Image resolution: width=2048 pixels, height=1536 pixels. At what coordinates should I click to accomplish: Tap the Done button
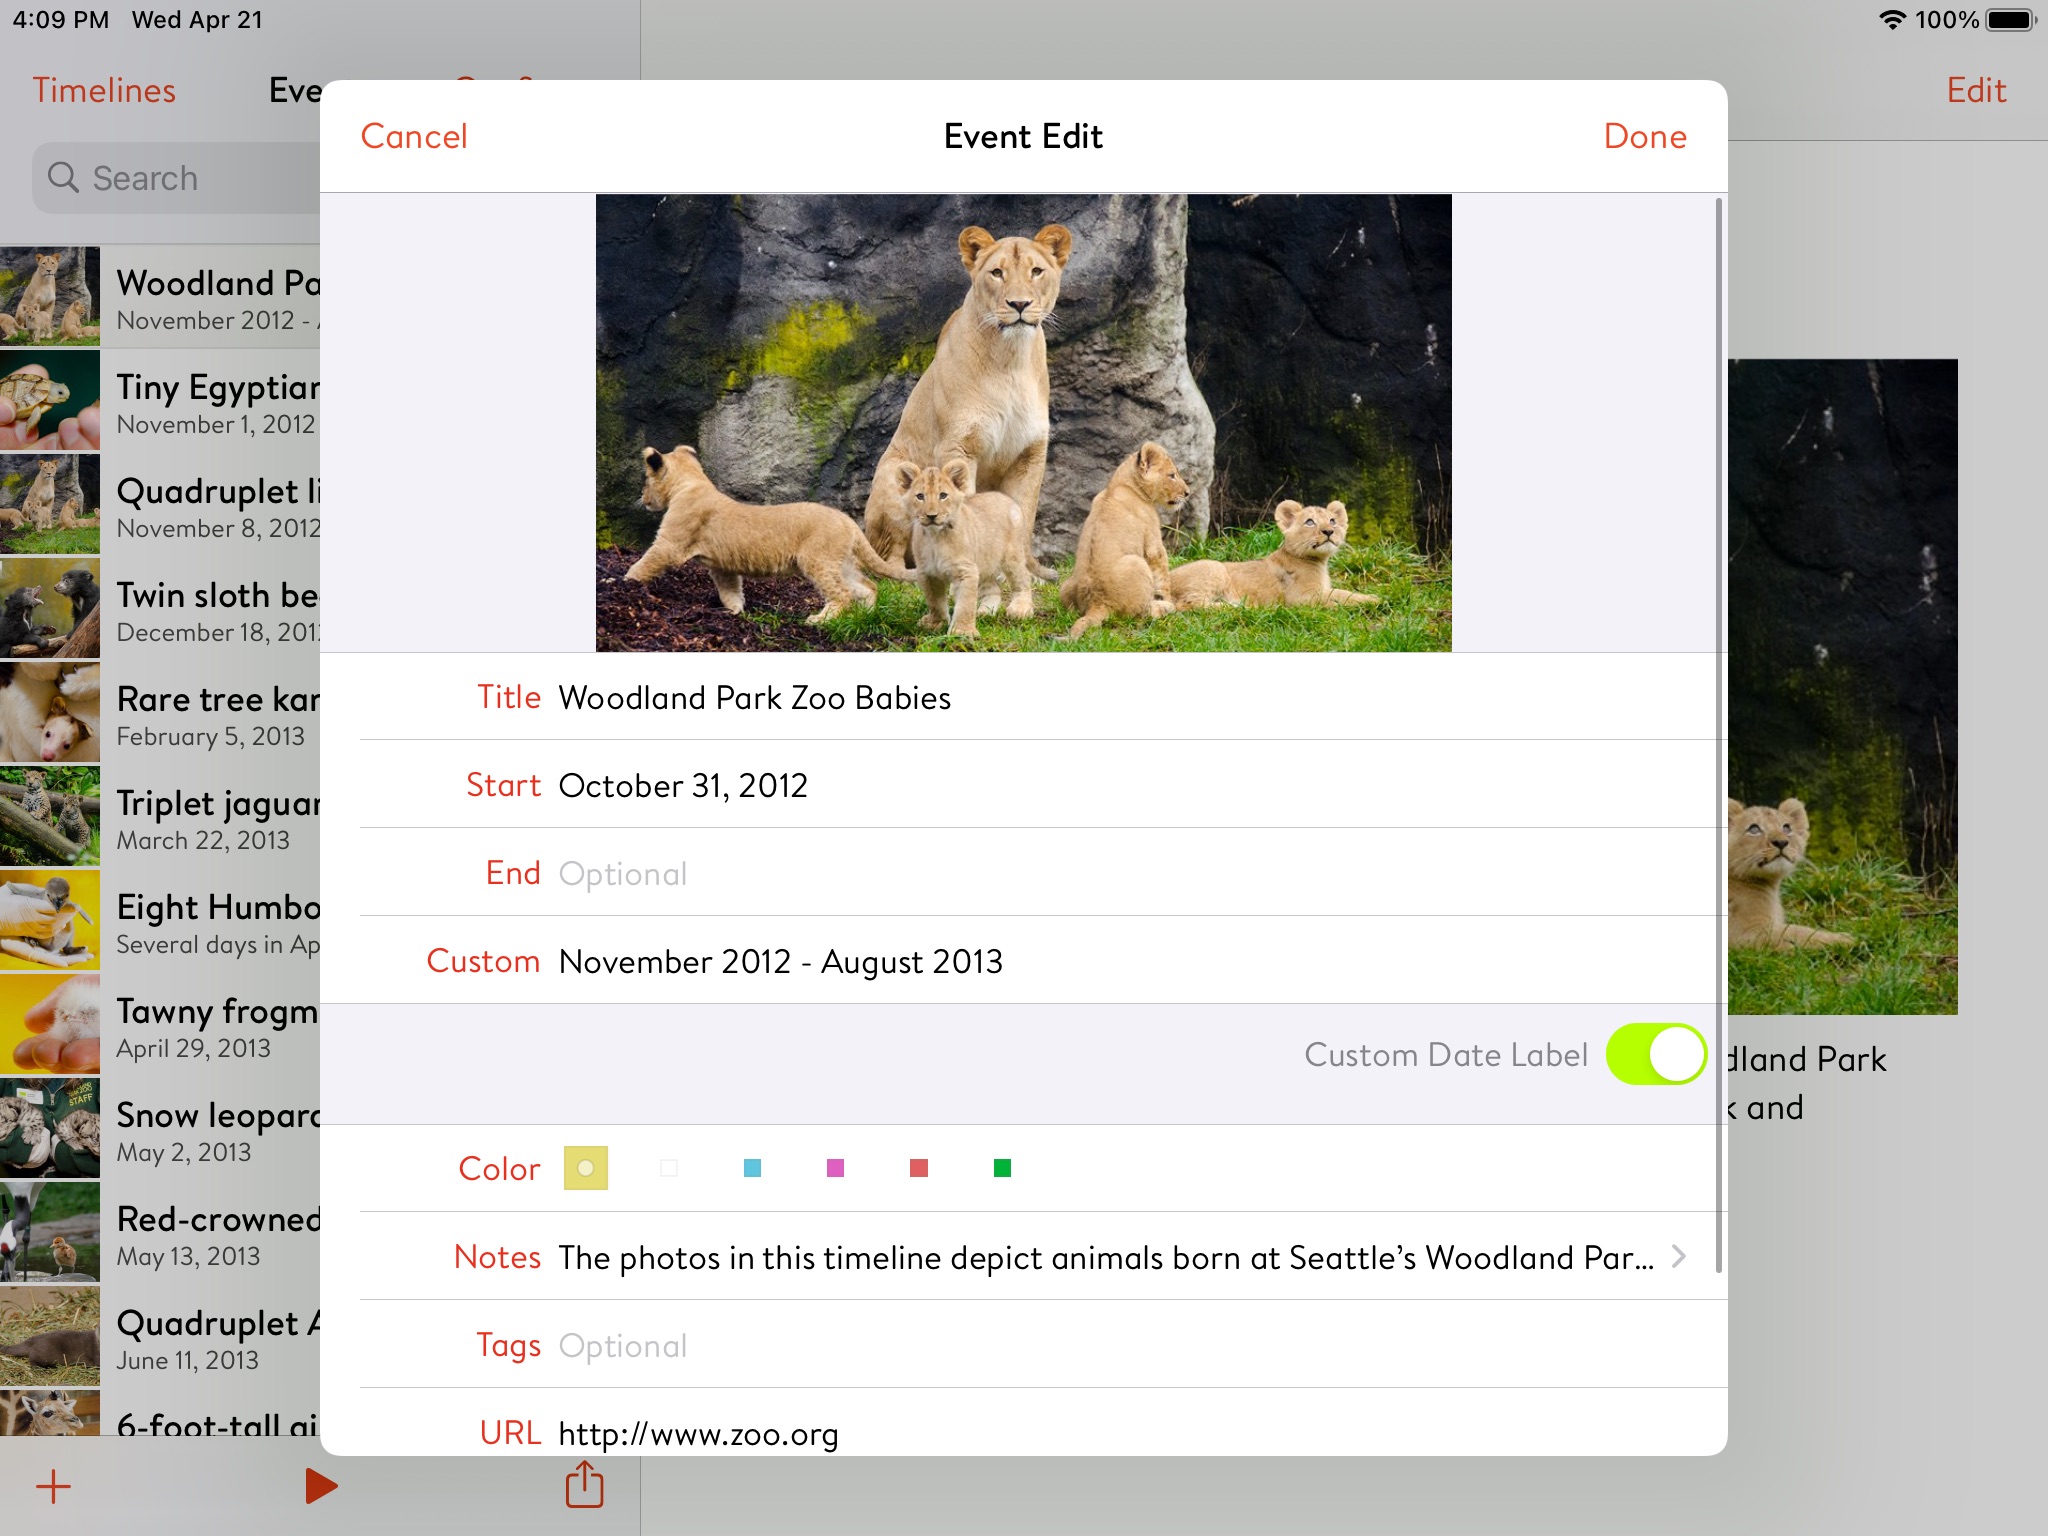click(x=1645, y=136)
